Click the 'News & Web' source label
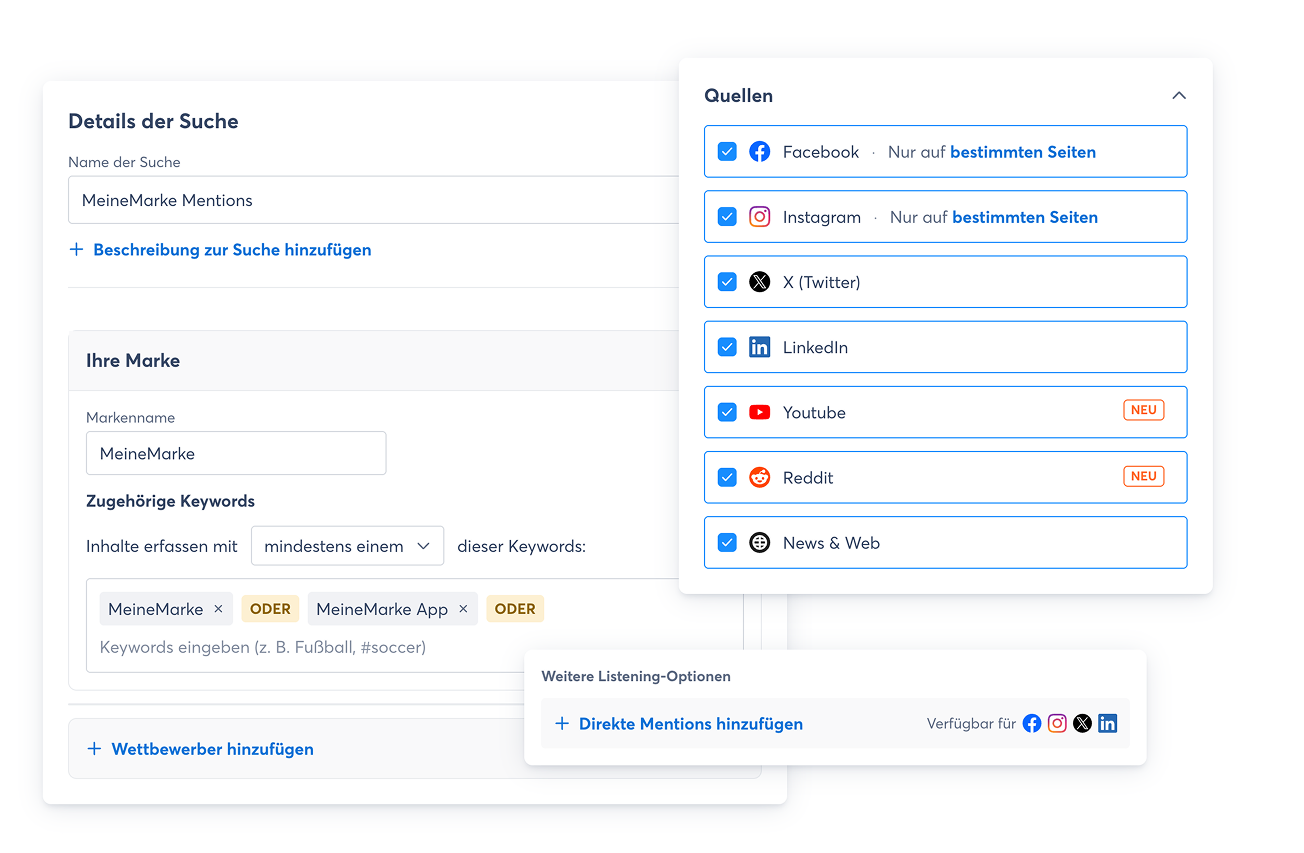This screenshot has width=1304, height=853. (x=831, y=543)
